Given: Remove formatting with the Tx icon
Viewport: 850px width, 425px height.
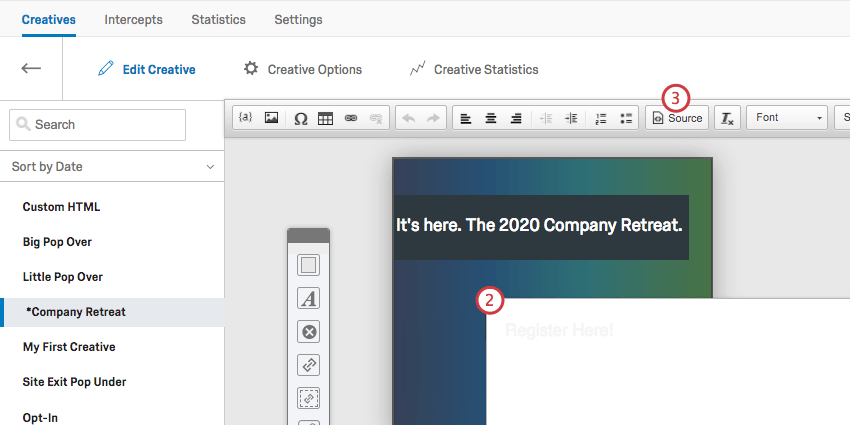Looking at the screenshot, I should [727, 118].
